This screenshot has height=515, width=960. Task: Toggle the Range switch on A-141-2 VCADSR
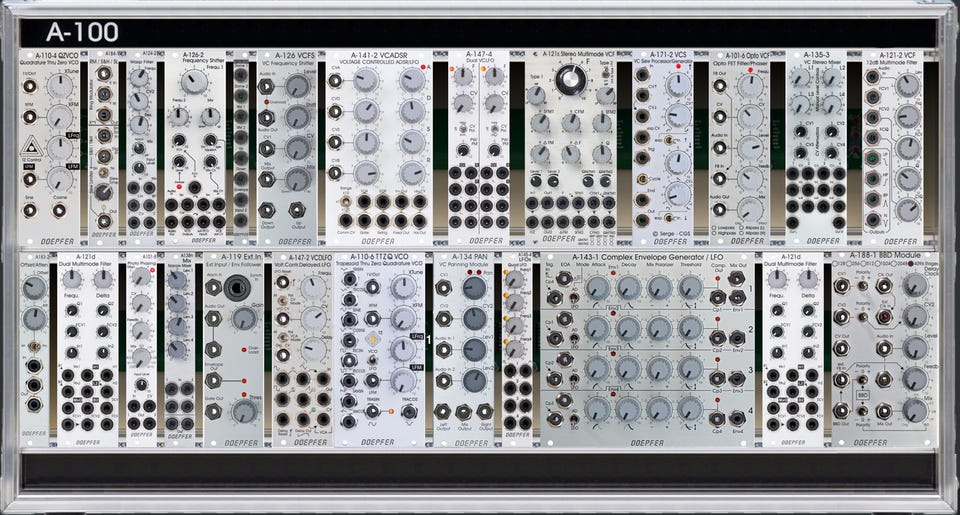pos(347,201)
